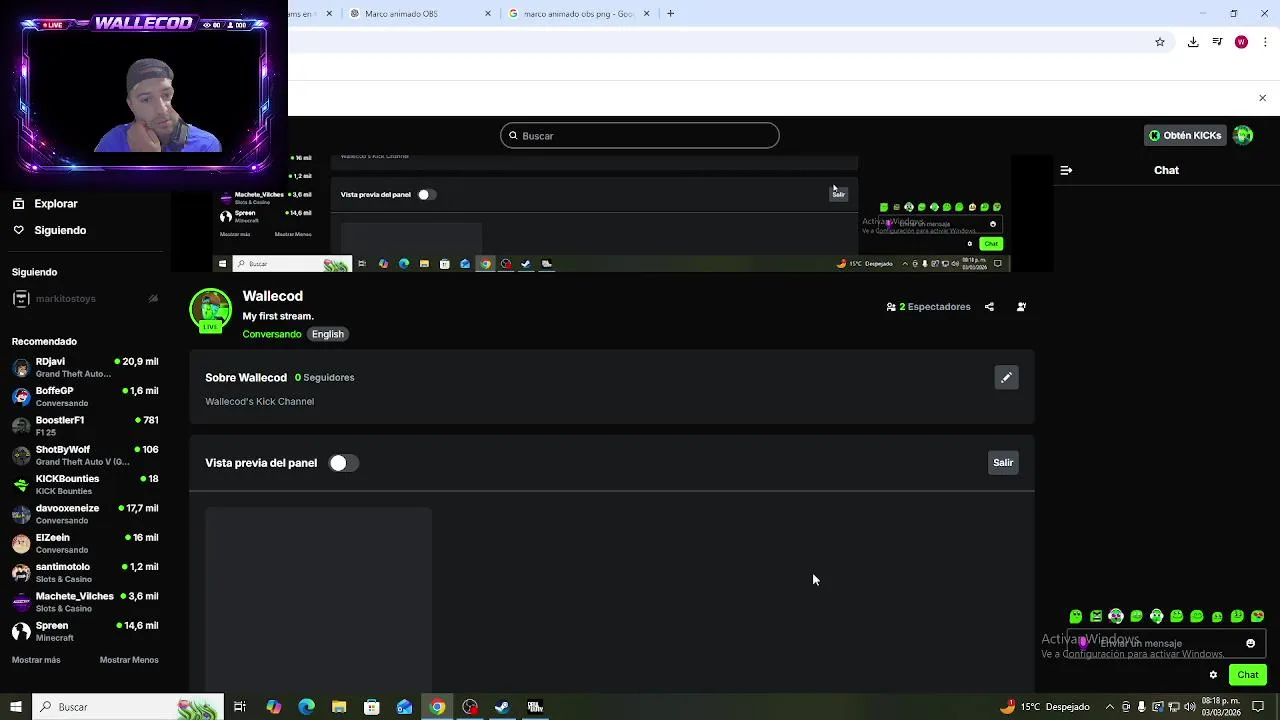This screenshot has height=720, width=1280.
Task: Open the weather widget showing 15°C Despejado
Action: (x=1045, y=707)
